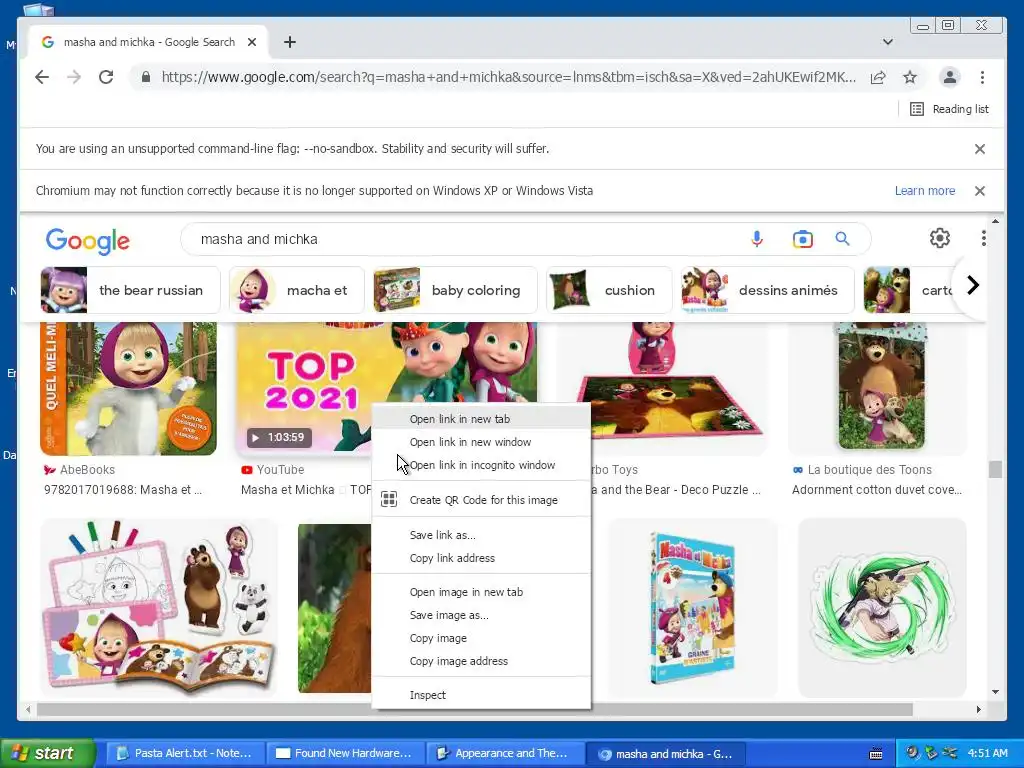Switch to the masha and michka browser tab

[148, 42]
